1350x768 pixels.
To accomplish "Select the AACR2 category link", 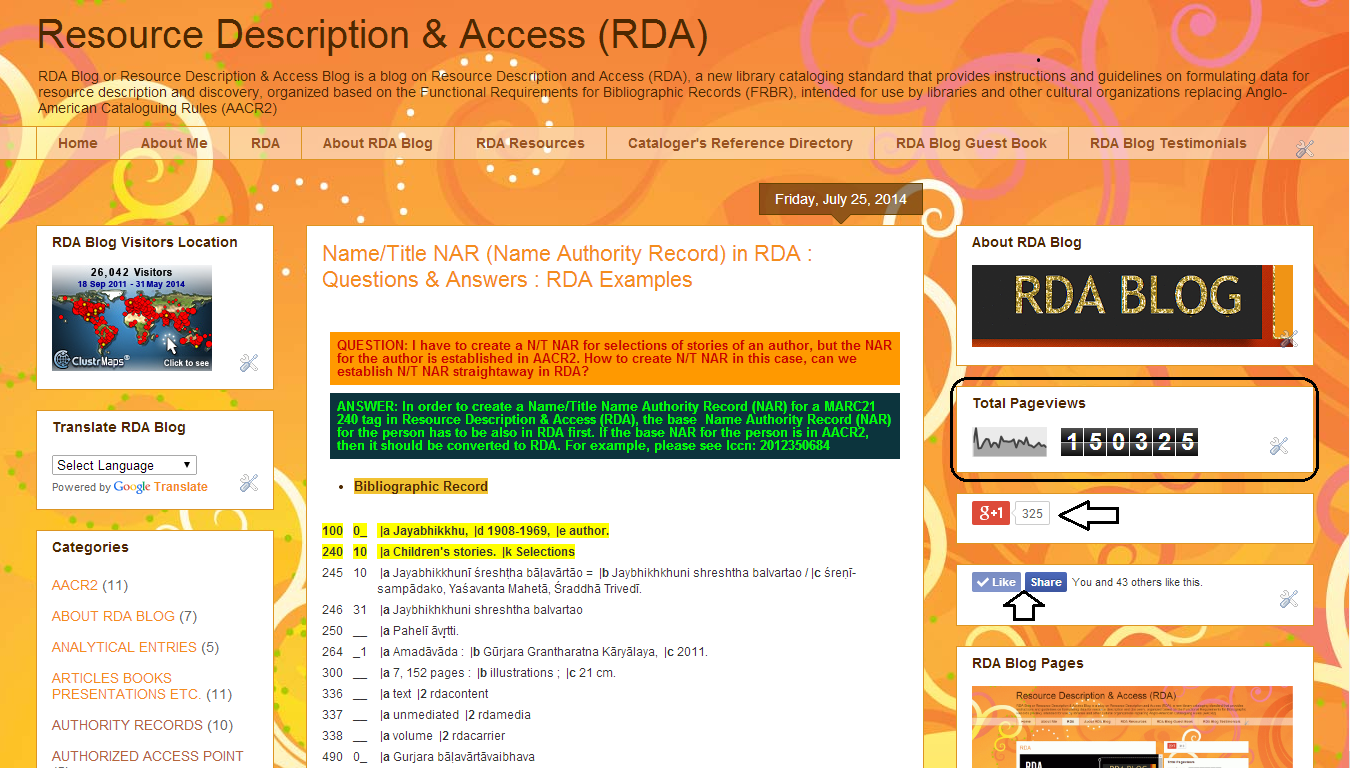I will tap(74, 585).
